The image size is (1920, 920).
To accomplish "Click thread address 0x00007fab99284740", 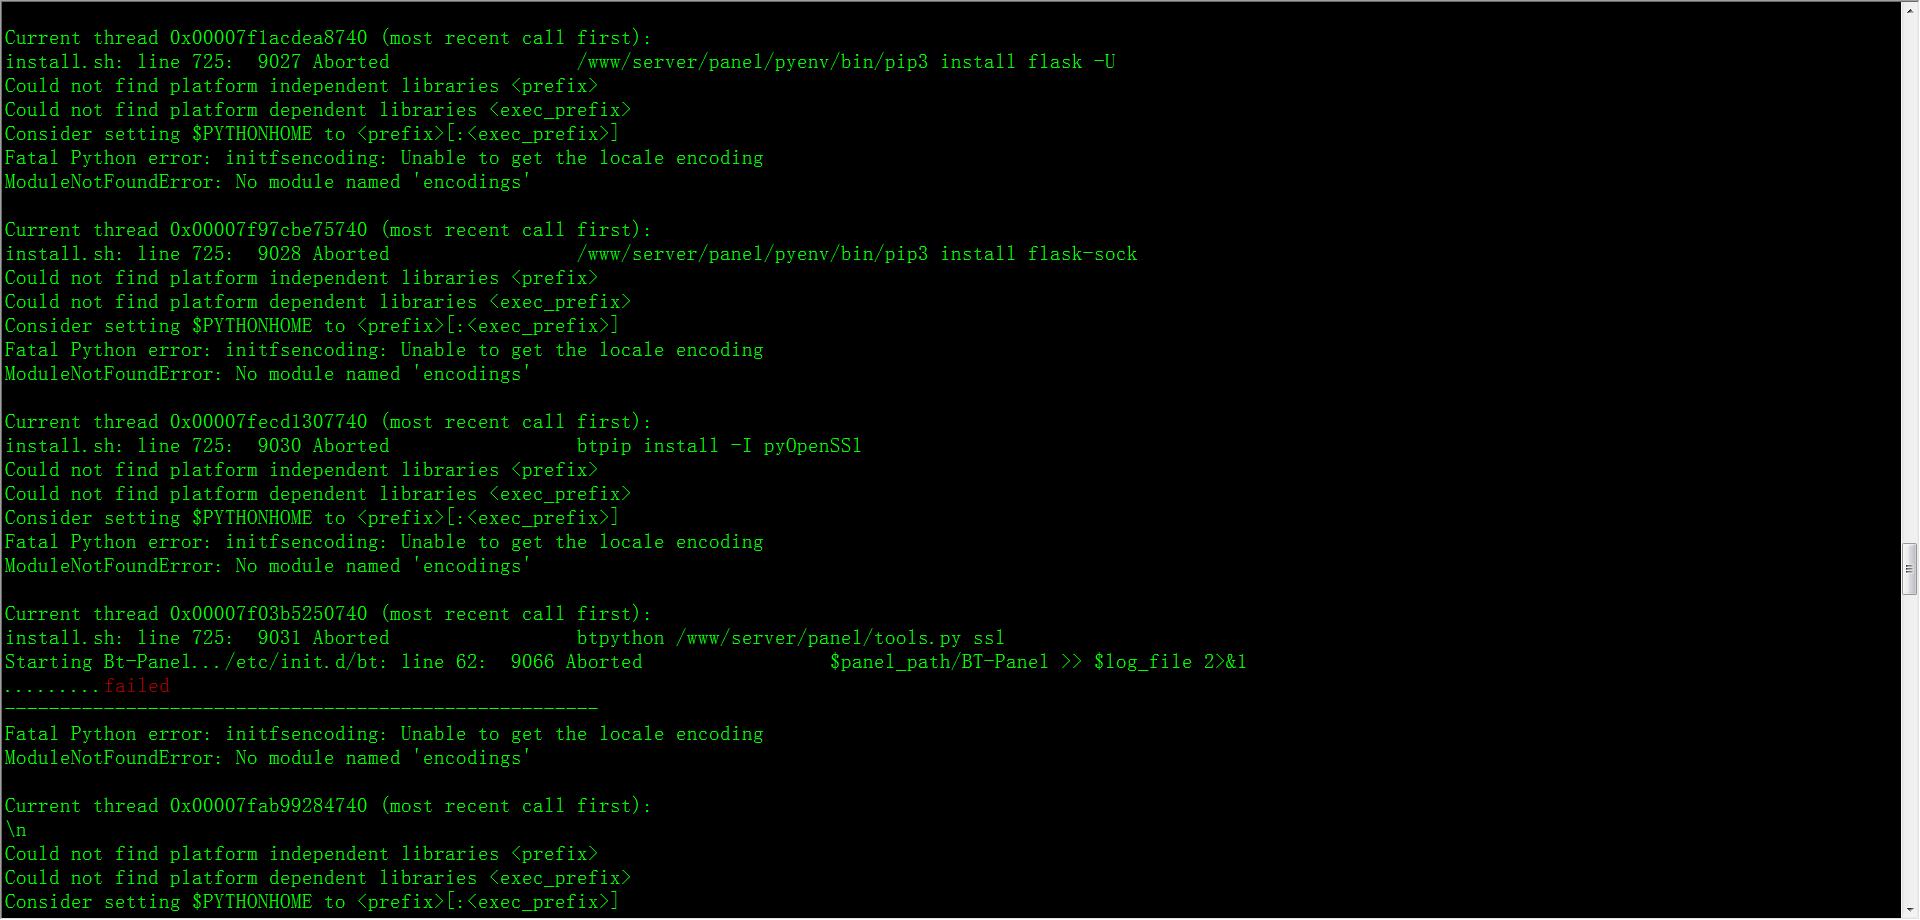I will tap(268, 806).
